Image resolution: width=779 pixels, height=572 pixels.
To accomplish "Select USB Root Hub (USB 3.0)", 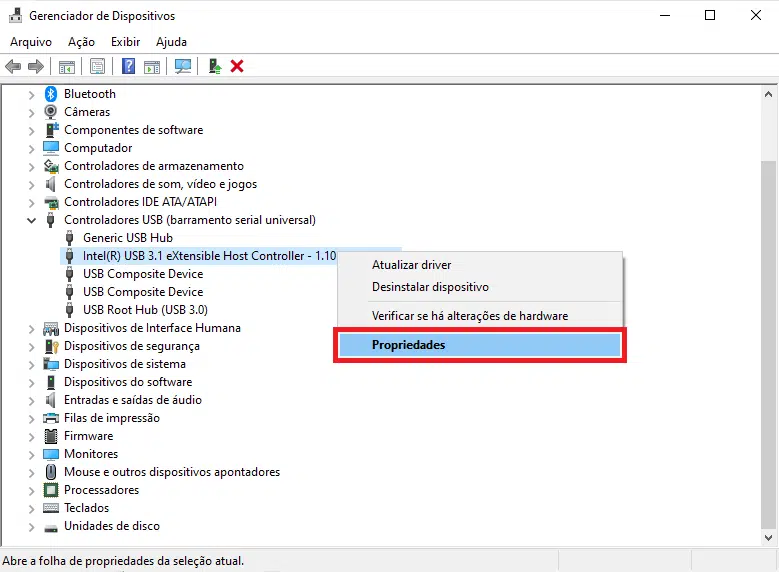I will pyautogui.click(x=145, y=310).
